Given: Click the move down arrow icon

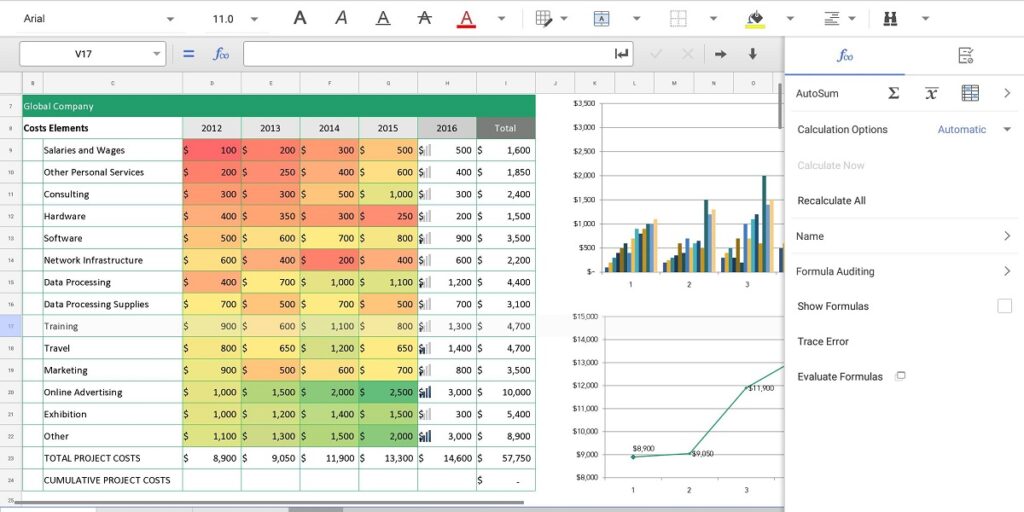Looking at the screenshot, I should tap(753, 54).
